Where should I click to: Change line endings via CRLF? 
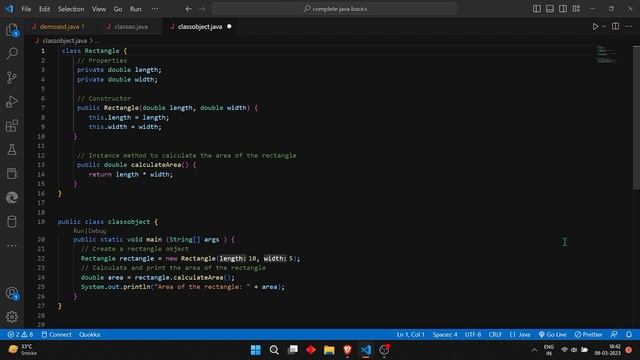pos(495,334)
